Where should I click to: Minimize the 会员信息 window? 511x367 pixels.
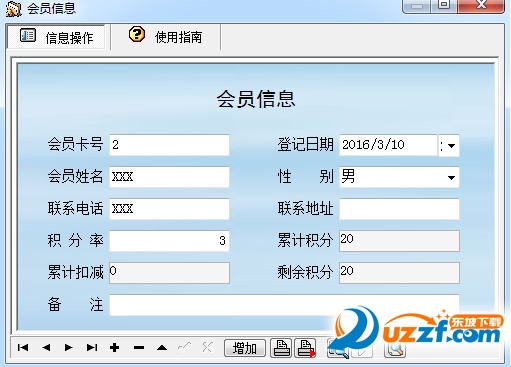pos(417,6)
